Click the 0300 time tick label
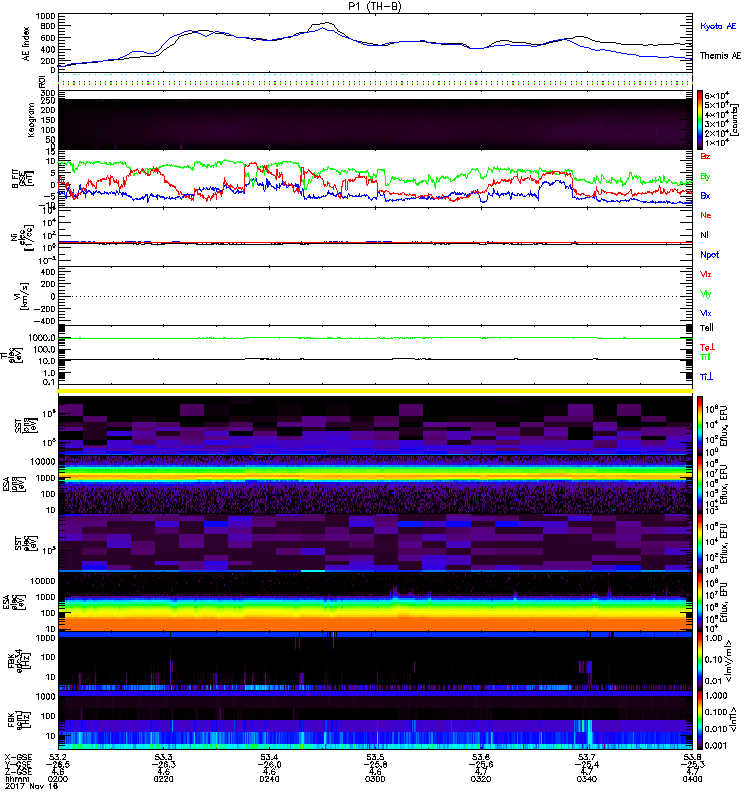The width and height of the screenshot is (750, 800). click(x=375, y=779)
